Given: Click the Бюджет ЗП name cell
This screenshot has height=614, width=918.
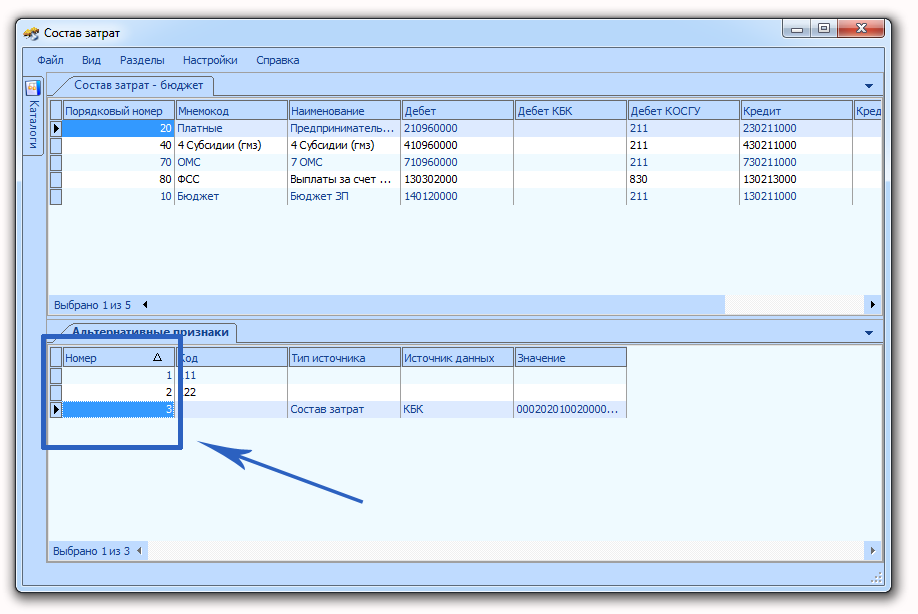Looking at the screenshot, I should [344, 196].
